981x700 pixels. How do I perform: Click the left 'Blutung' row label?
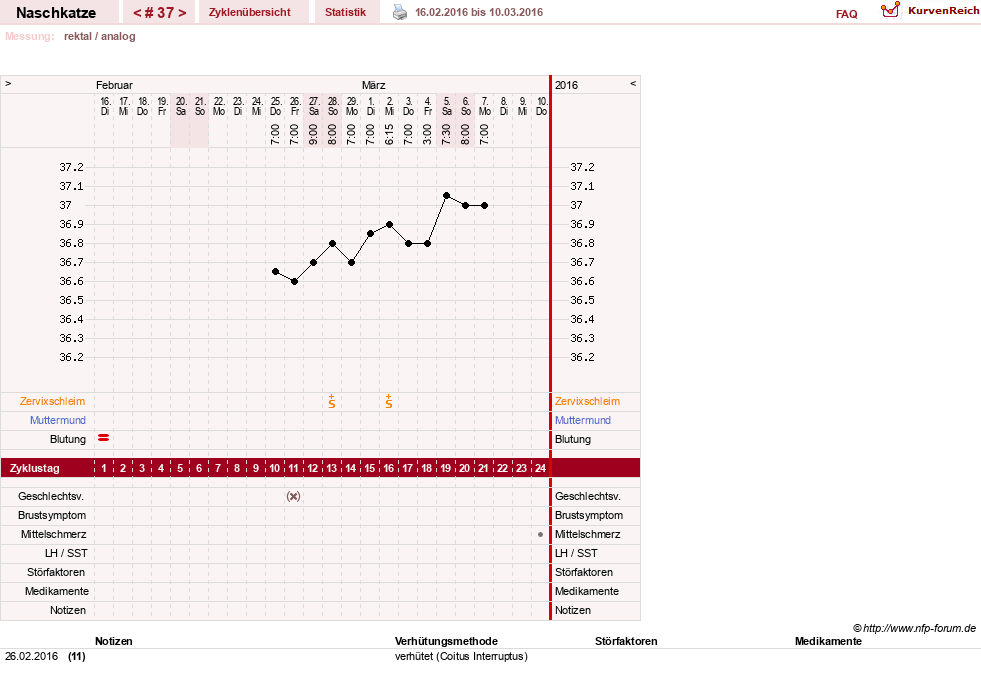[68, 439]
